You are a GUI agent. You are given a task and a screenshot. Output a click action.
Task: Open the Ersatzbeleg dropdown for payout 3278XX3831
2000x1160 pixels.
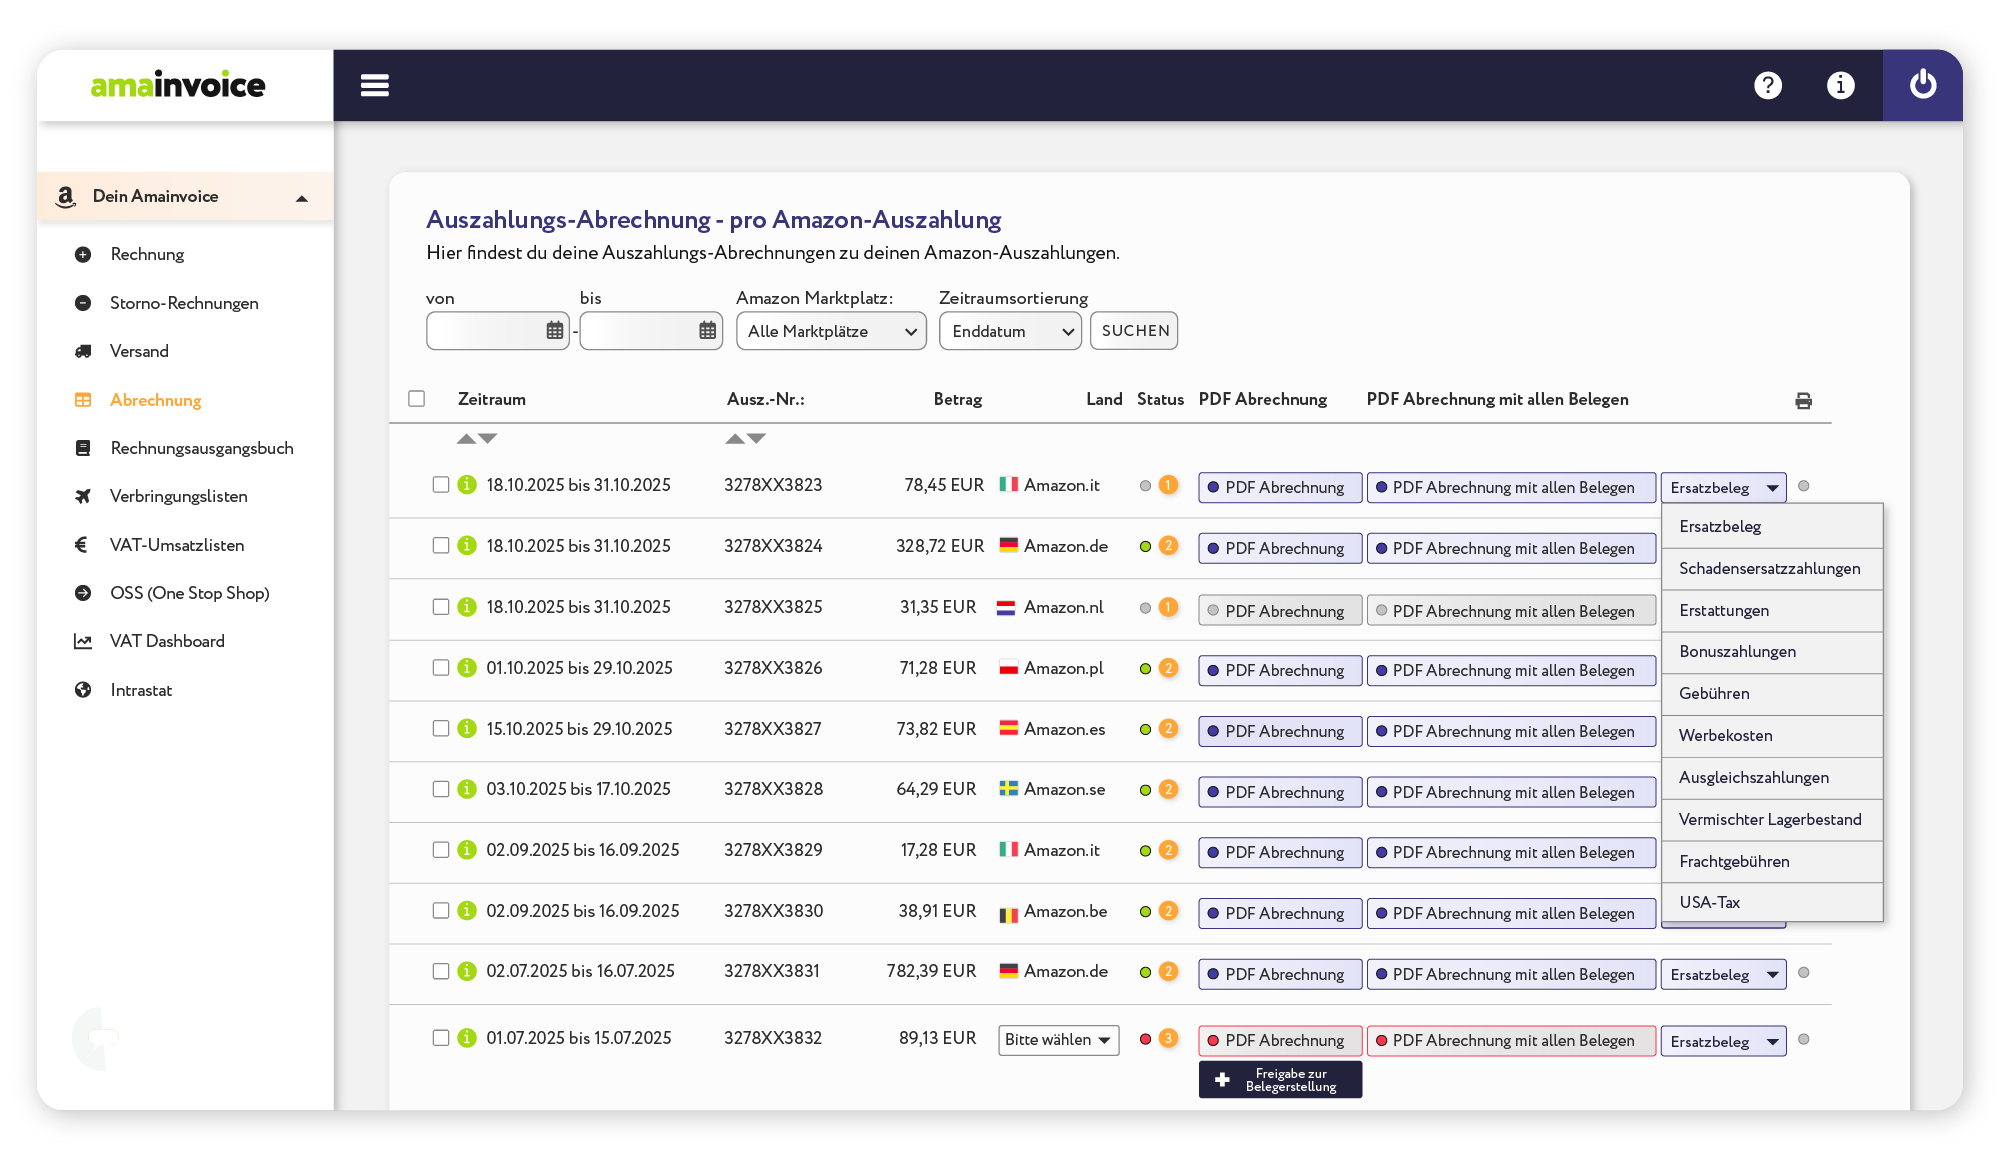point(1723,975)
